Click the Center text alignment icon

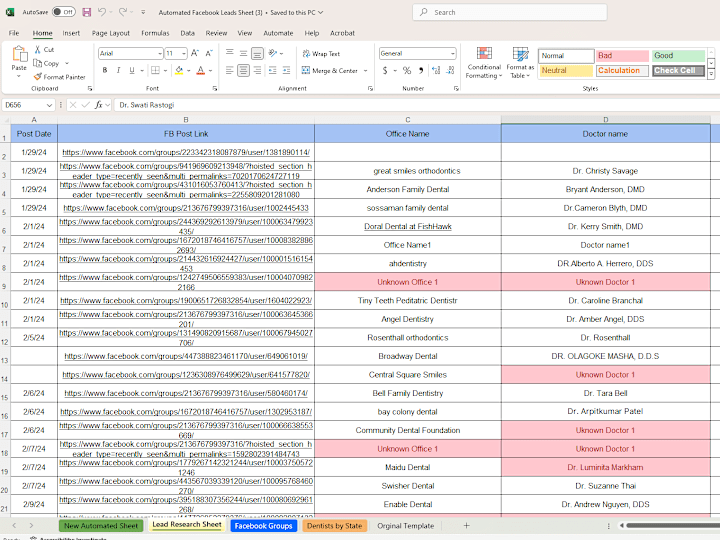[x=243, y=70]
